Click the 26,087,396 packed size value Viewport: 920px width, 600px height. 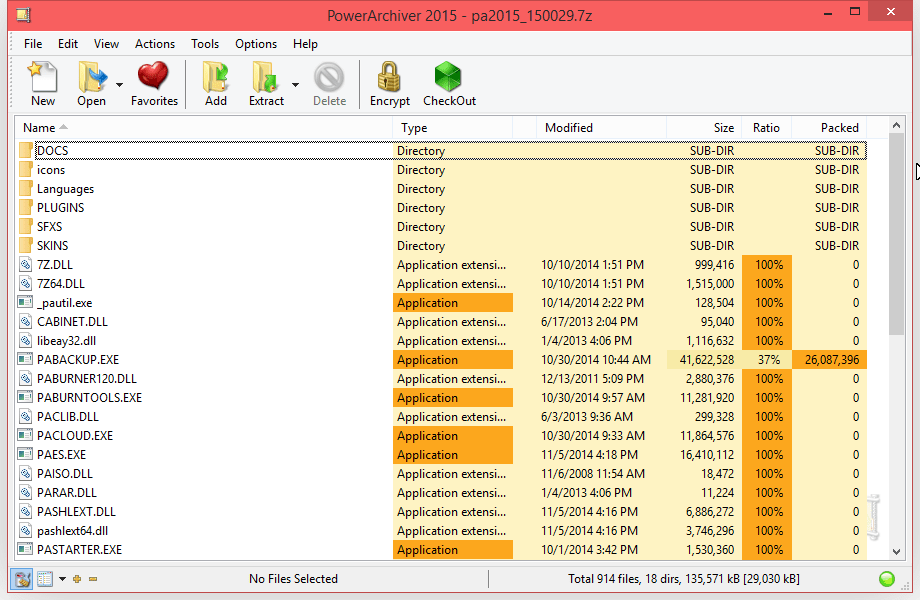[831, 360]
